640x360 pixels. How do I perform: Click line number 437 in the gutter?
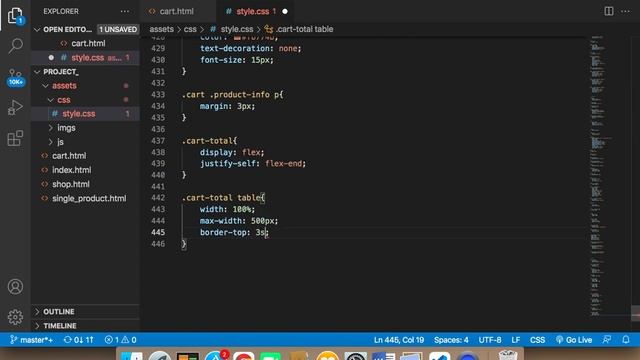pyautogui.click(x=158, y=141)
